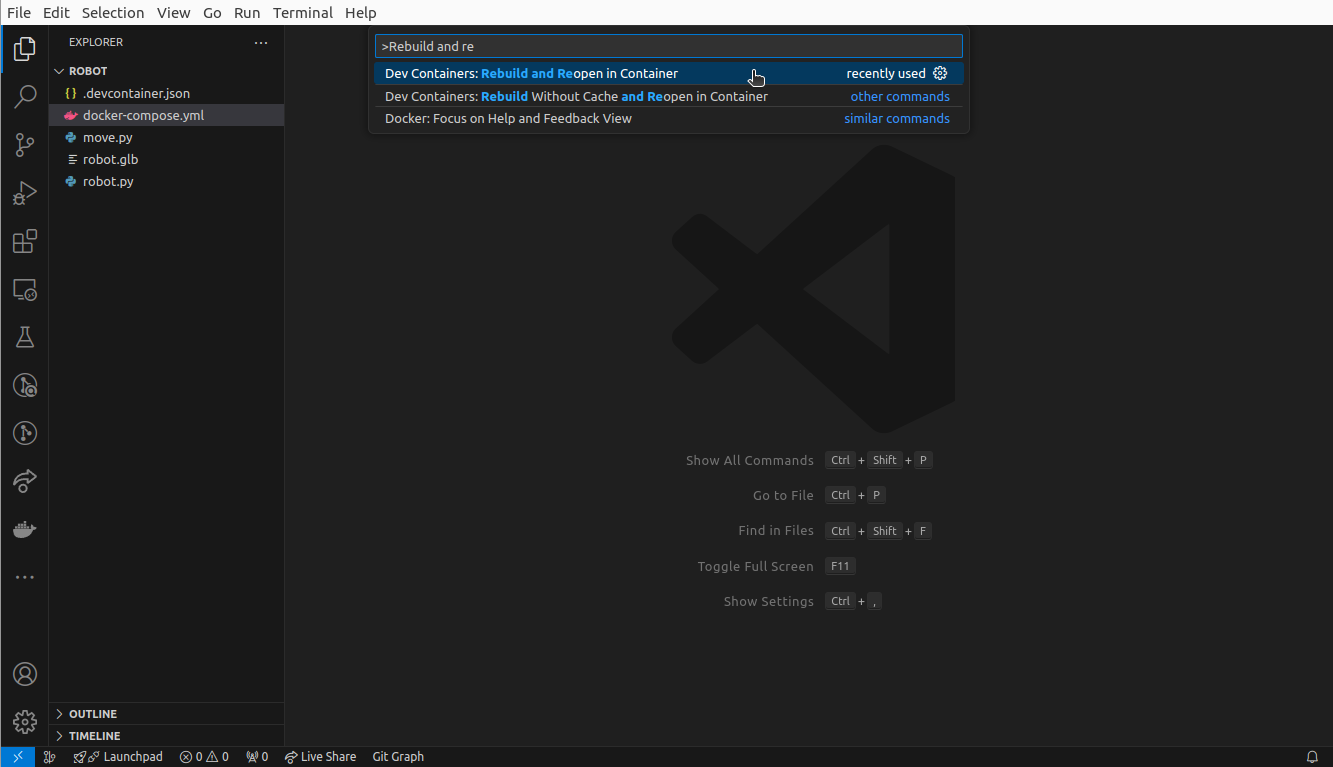This screenshot has height=767, width=1333.
Task: Open the Run menu
Action: click(x=247, y=13)
